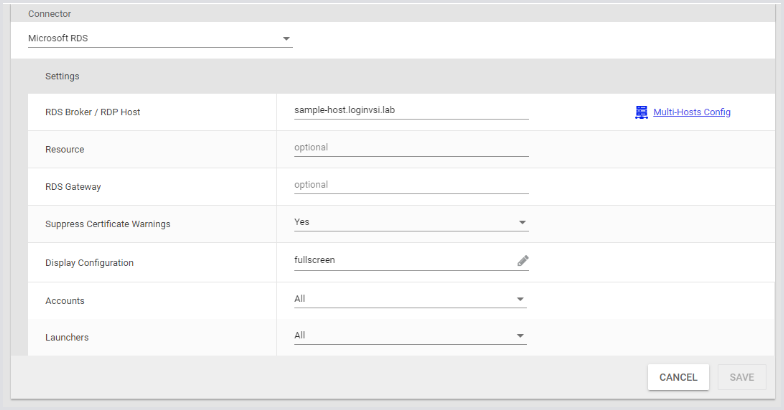Click the Settings section header
Viewport: 784px width, 410px height.
62,76
